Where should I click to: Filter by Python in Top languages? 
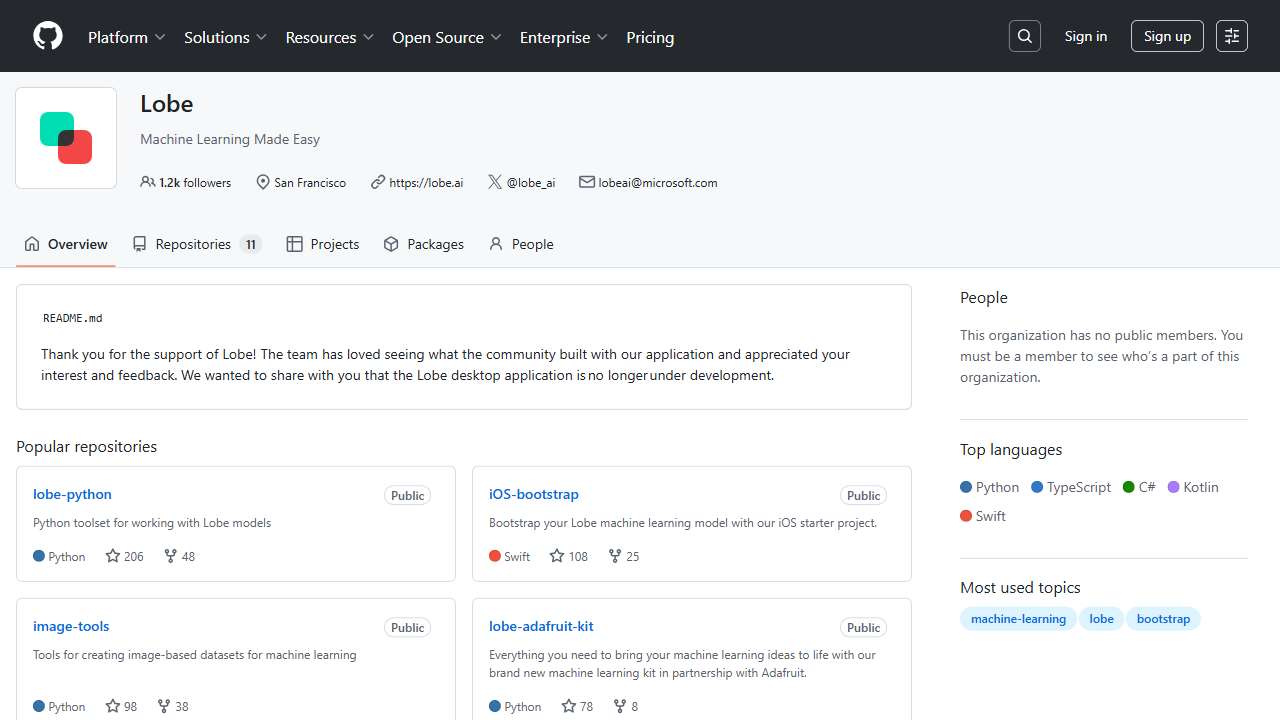click(990, 487)
